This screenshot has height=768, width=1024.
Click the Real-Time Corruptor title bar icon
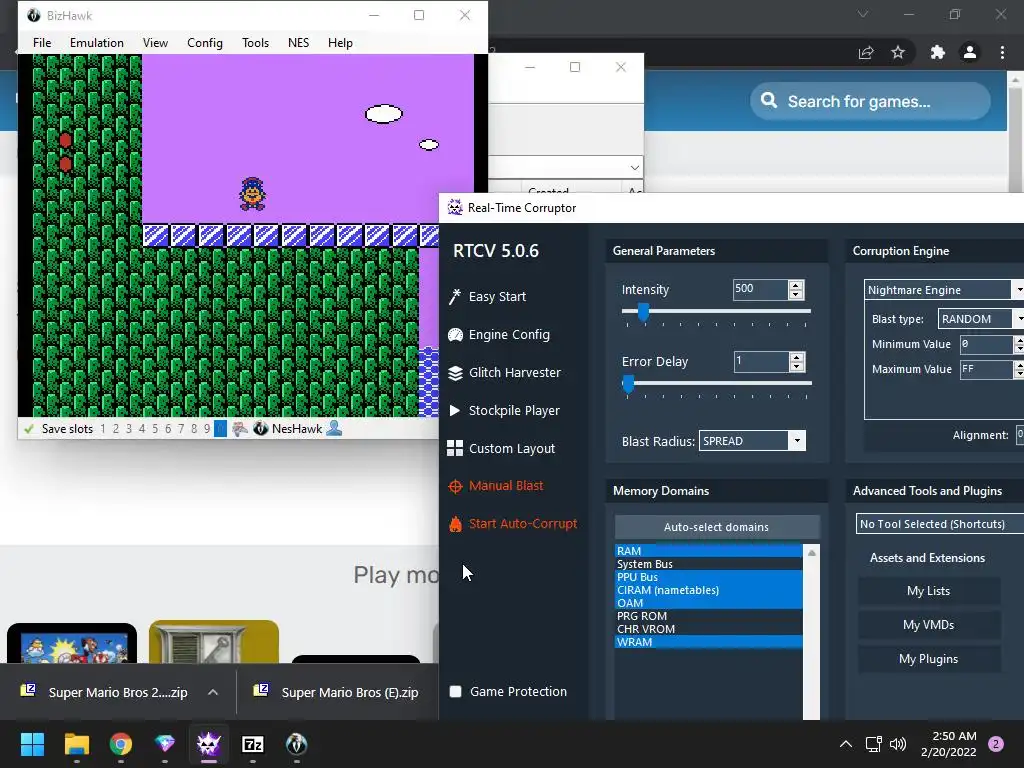click(455, 208)
